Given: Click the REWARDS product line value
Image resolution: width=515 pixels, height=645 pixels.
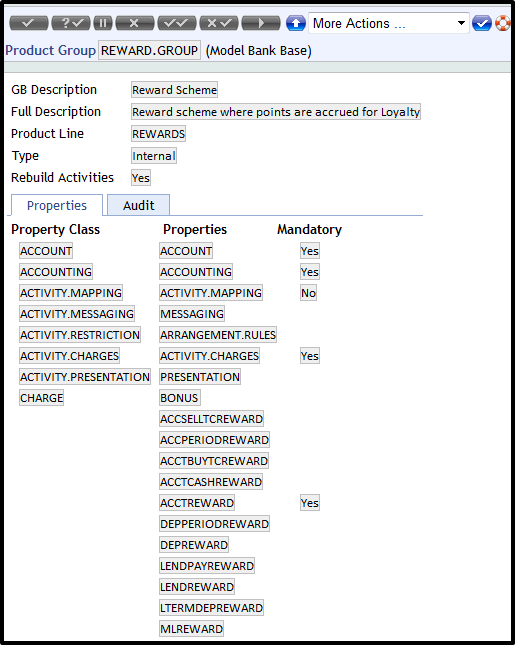Looking at the screenshot, I should [158, 134].
